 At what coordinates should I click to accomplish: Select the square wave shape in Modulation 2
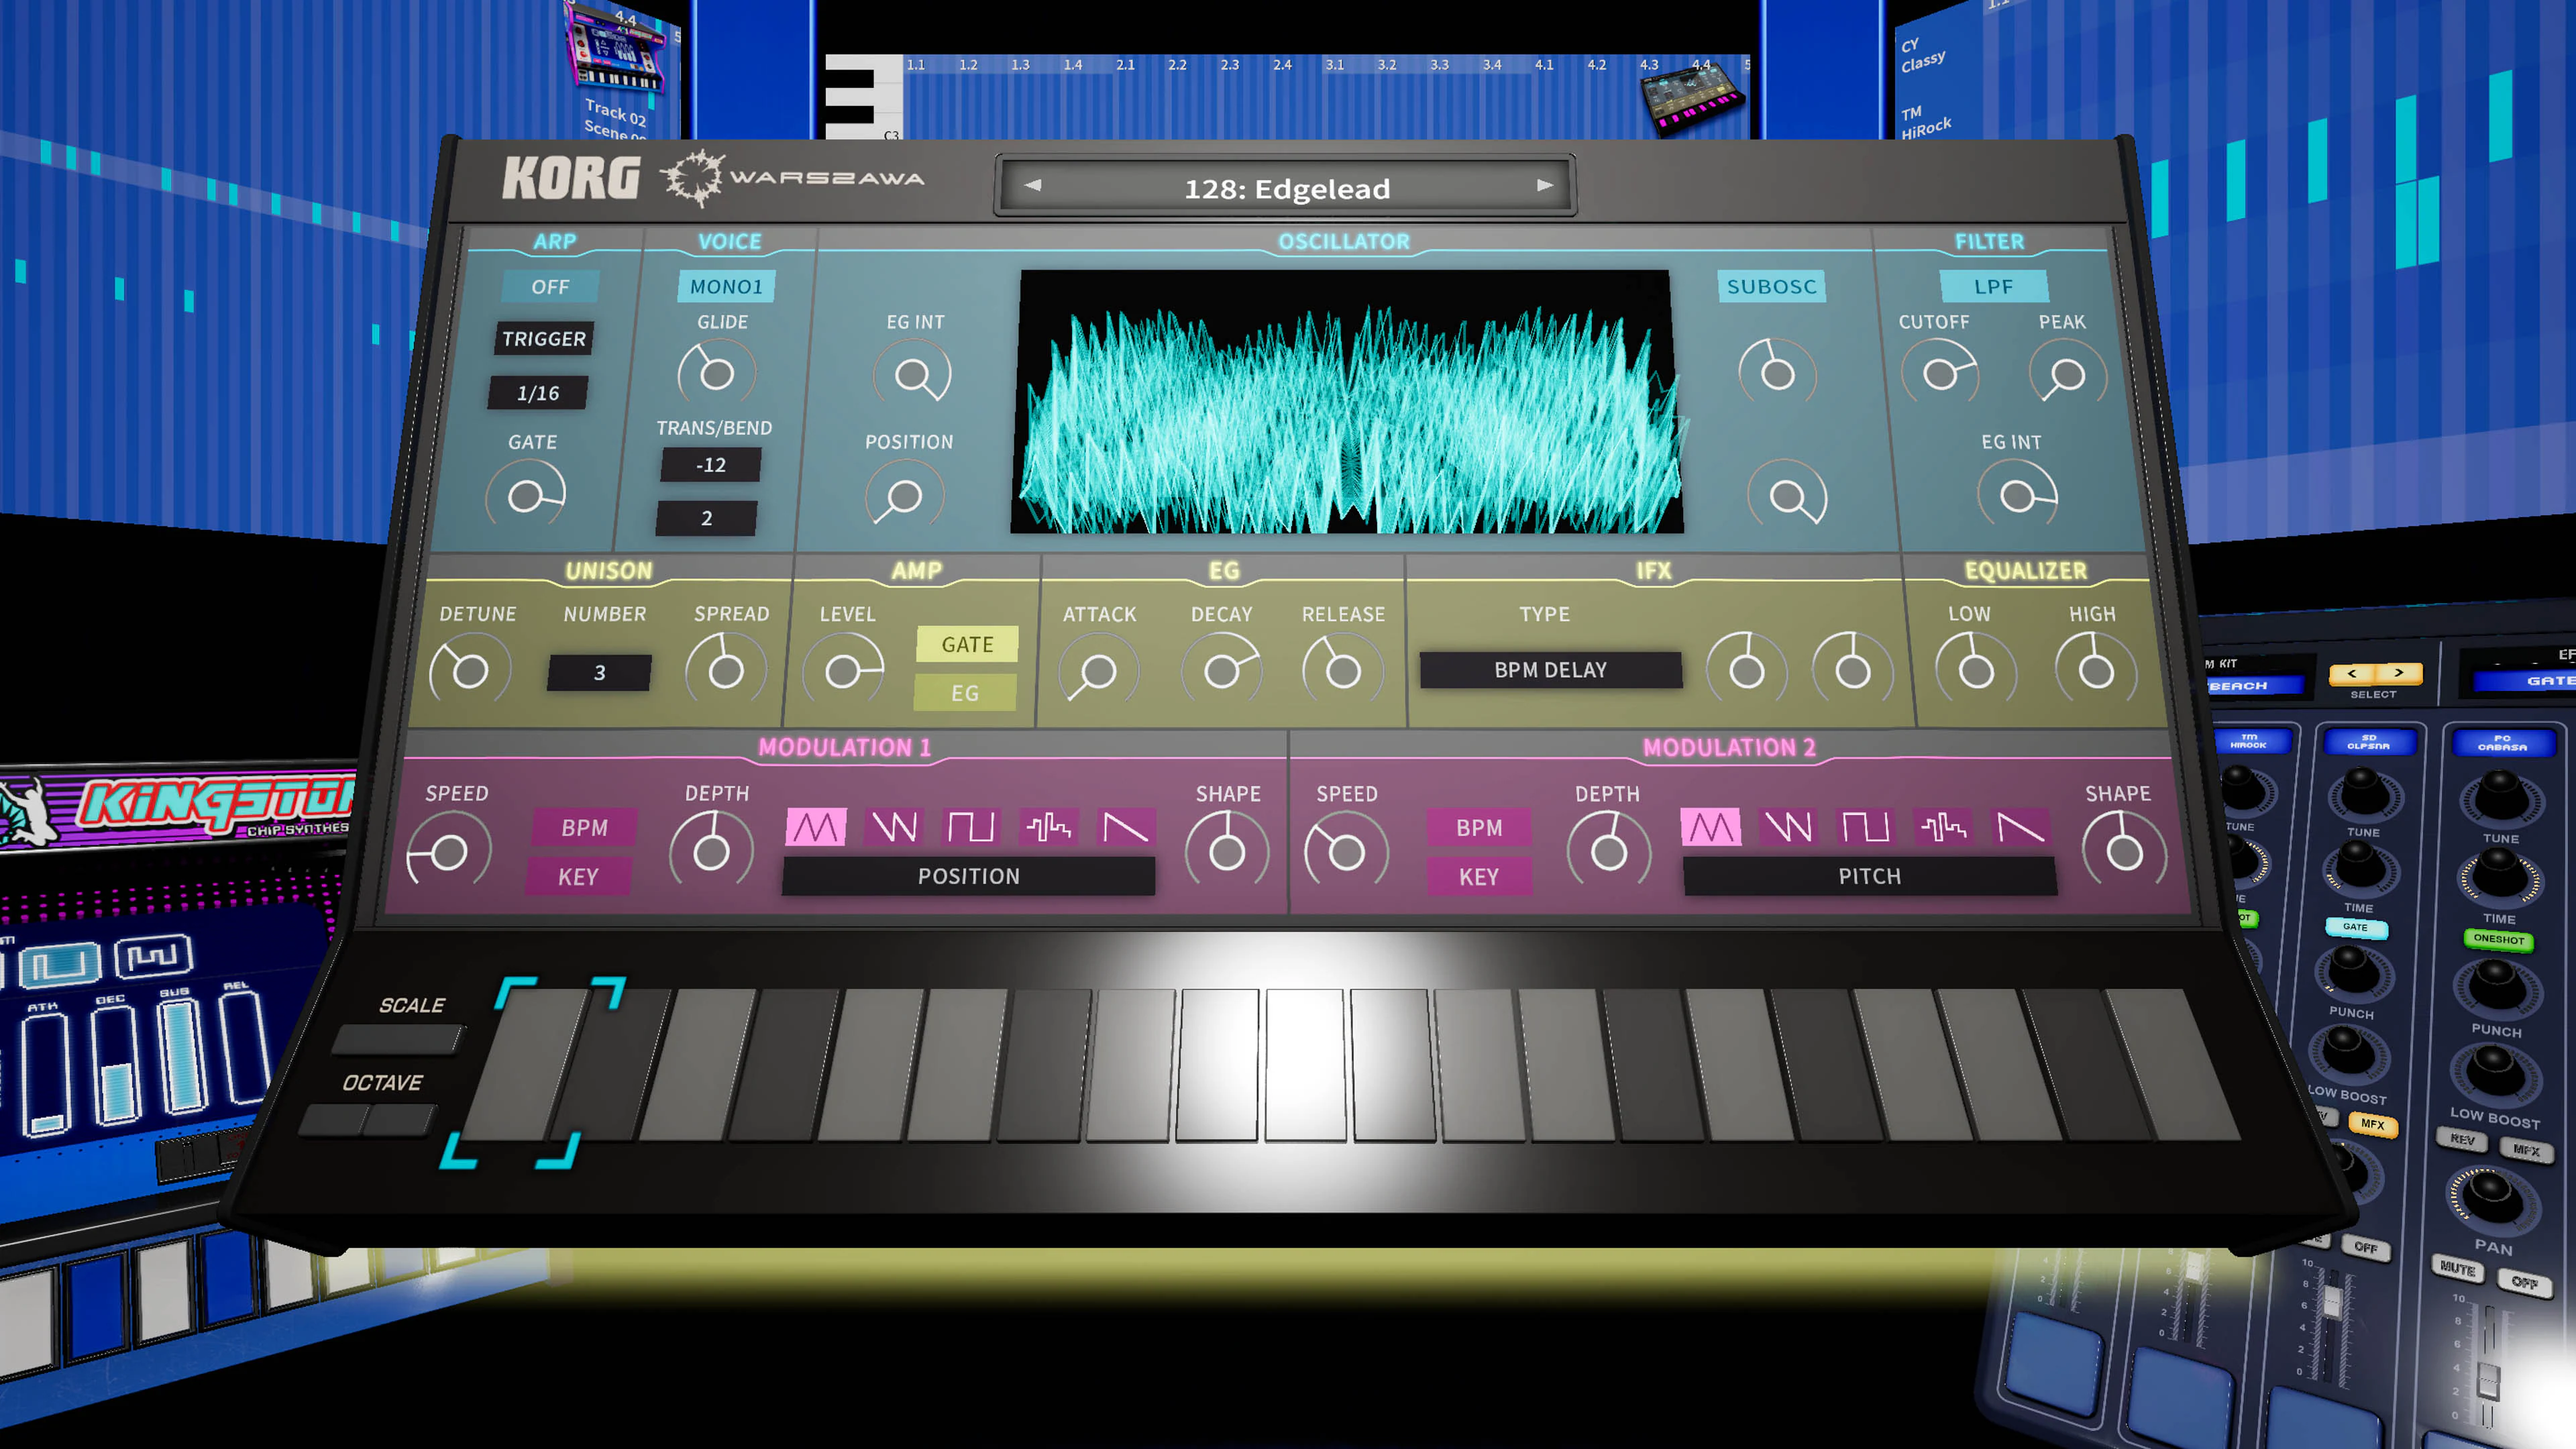pyautogui.click(x=1867, y=828)
